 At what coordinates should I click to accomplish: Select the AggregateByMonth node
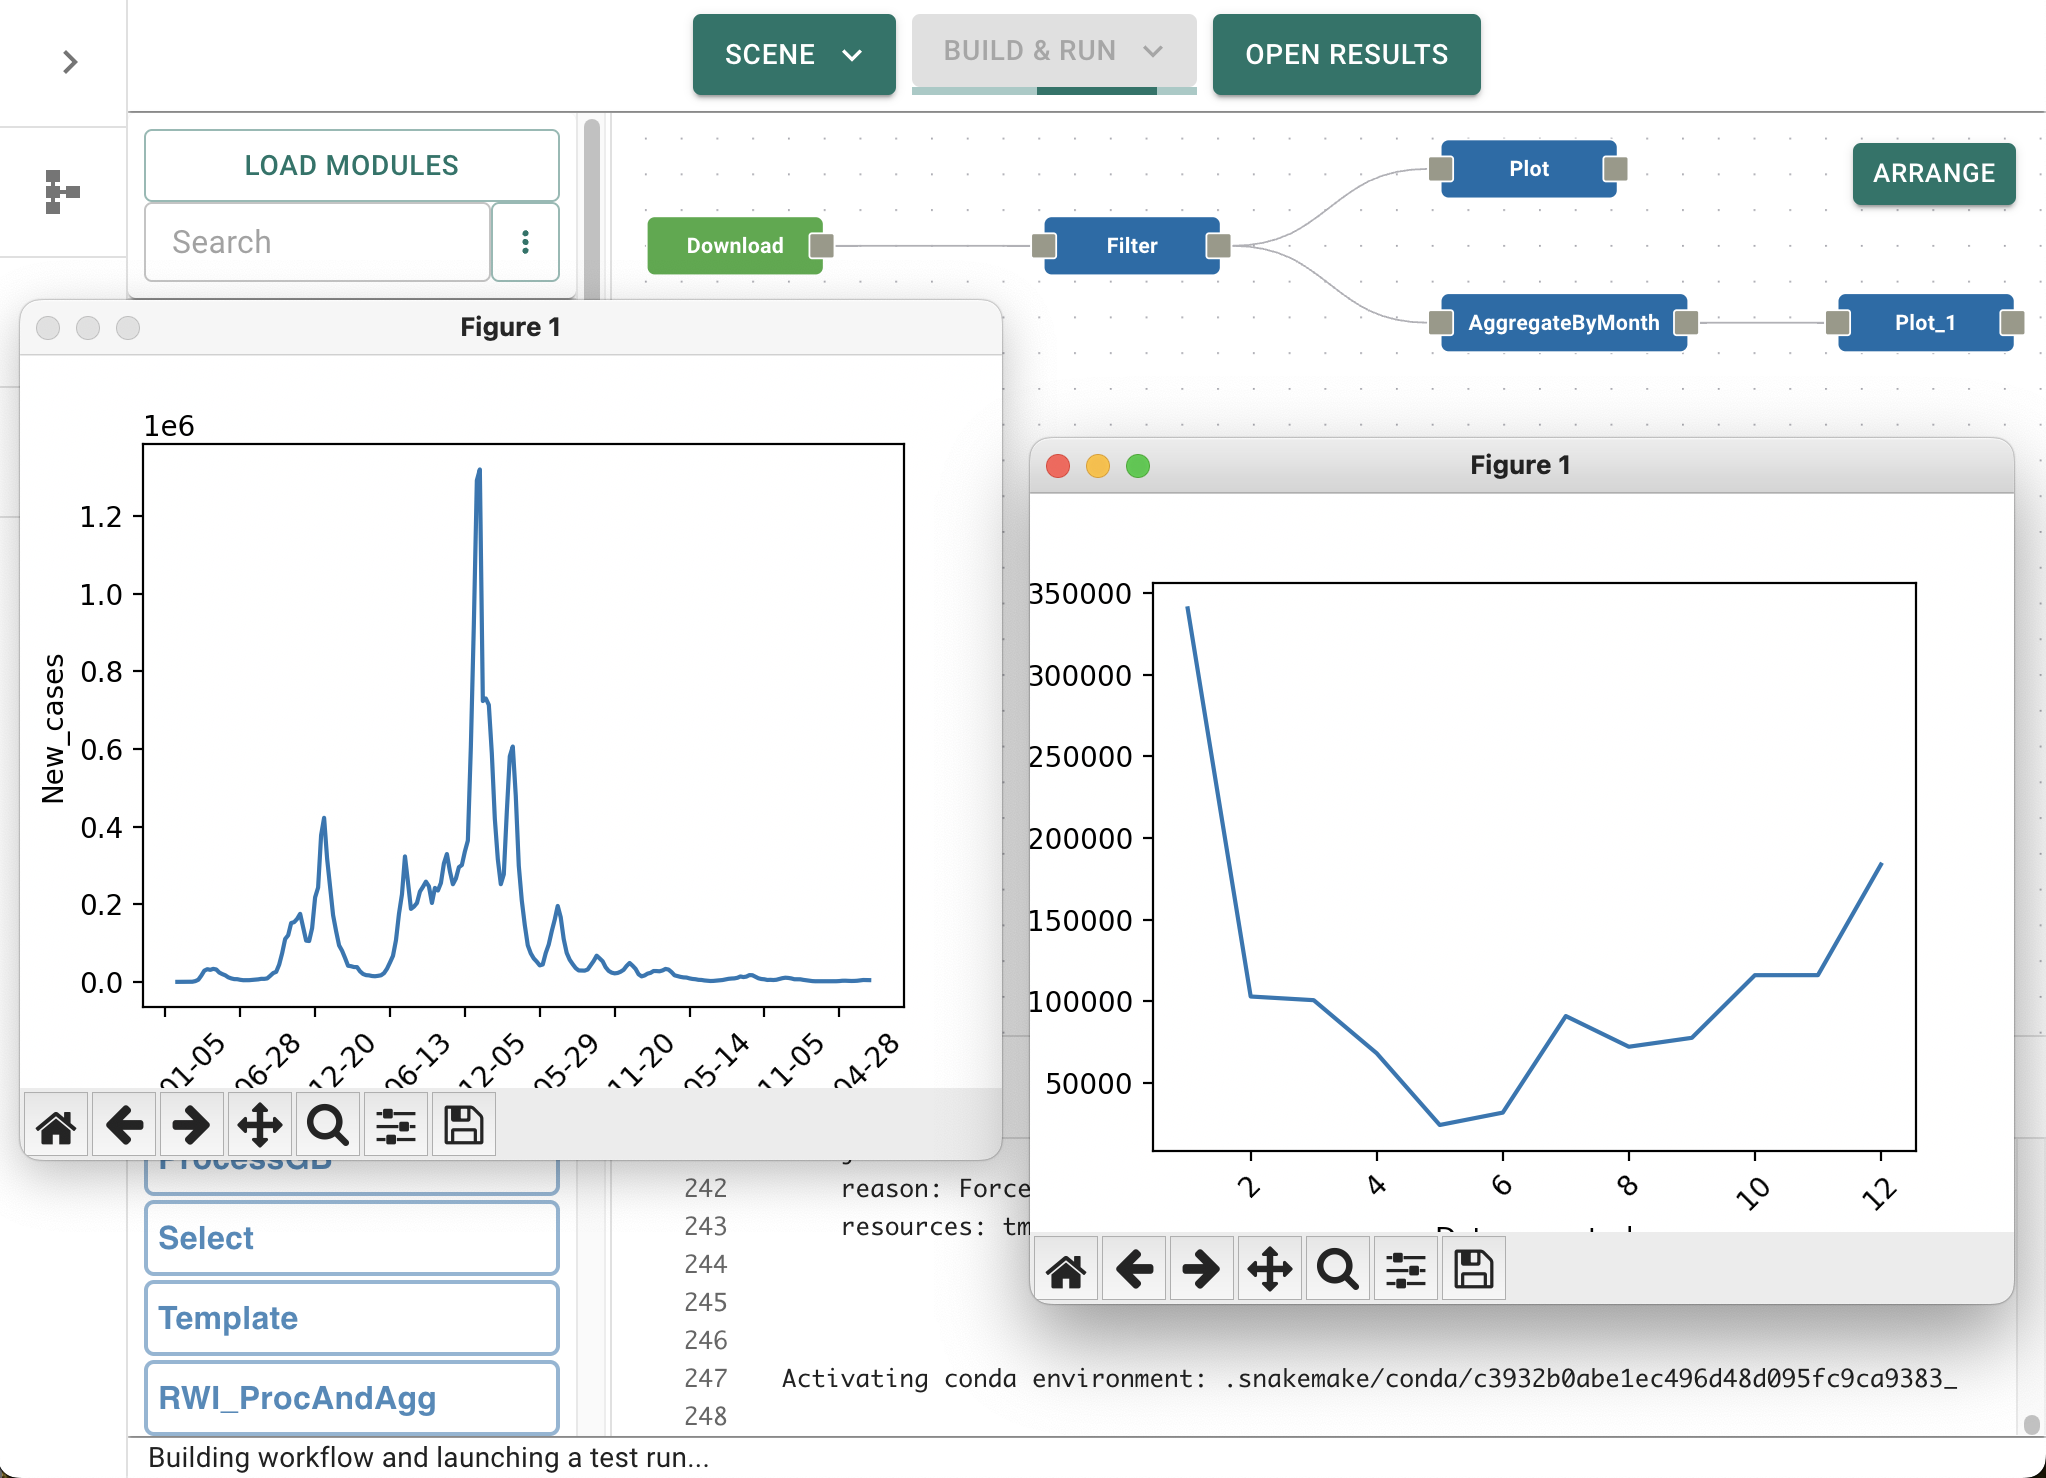[1563, 323]
